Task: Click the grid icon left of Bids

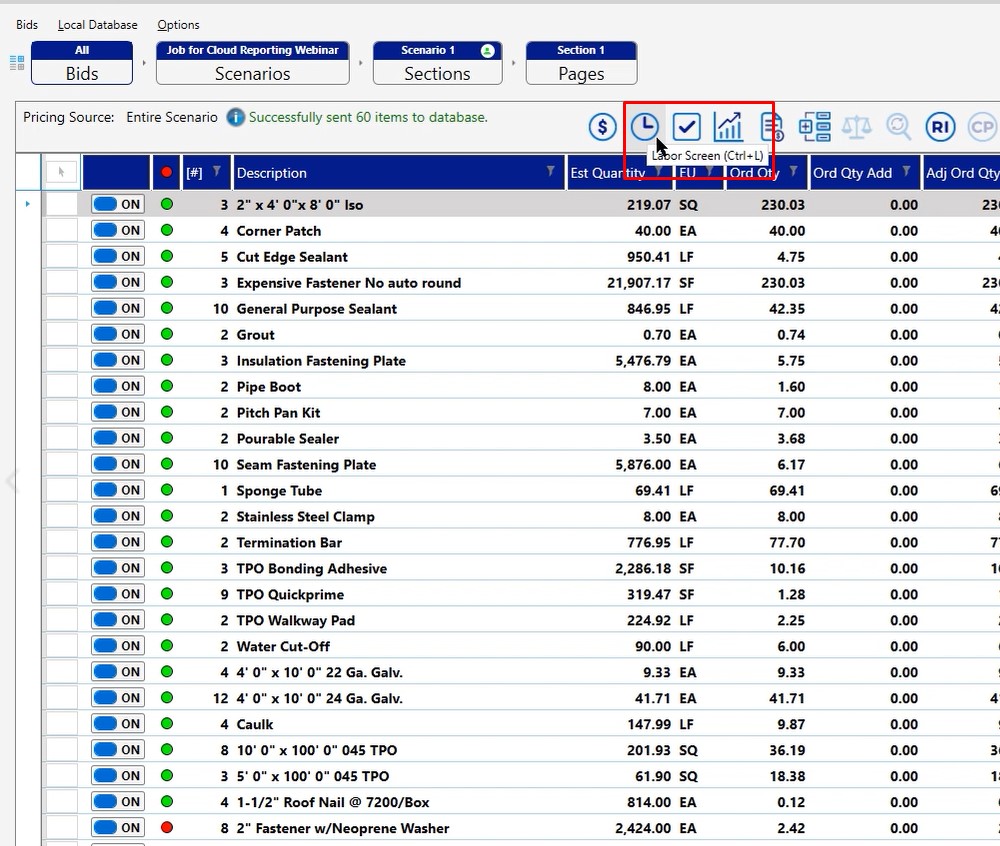Action: tap(17, 63)
